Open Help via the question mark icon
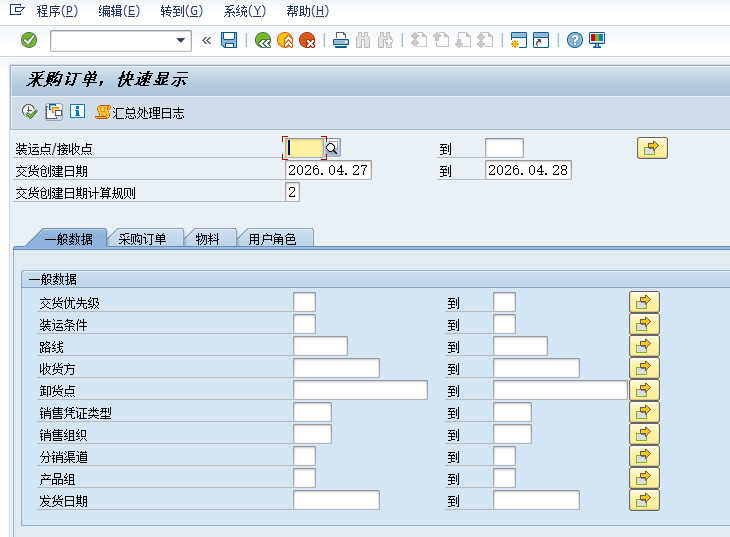 [574, 40]
